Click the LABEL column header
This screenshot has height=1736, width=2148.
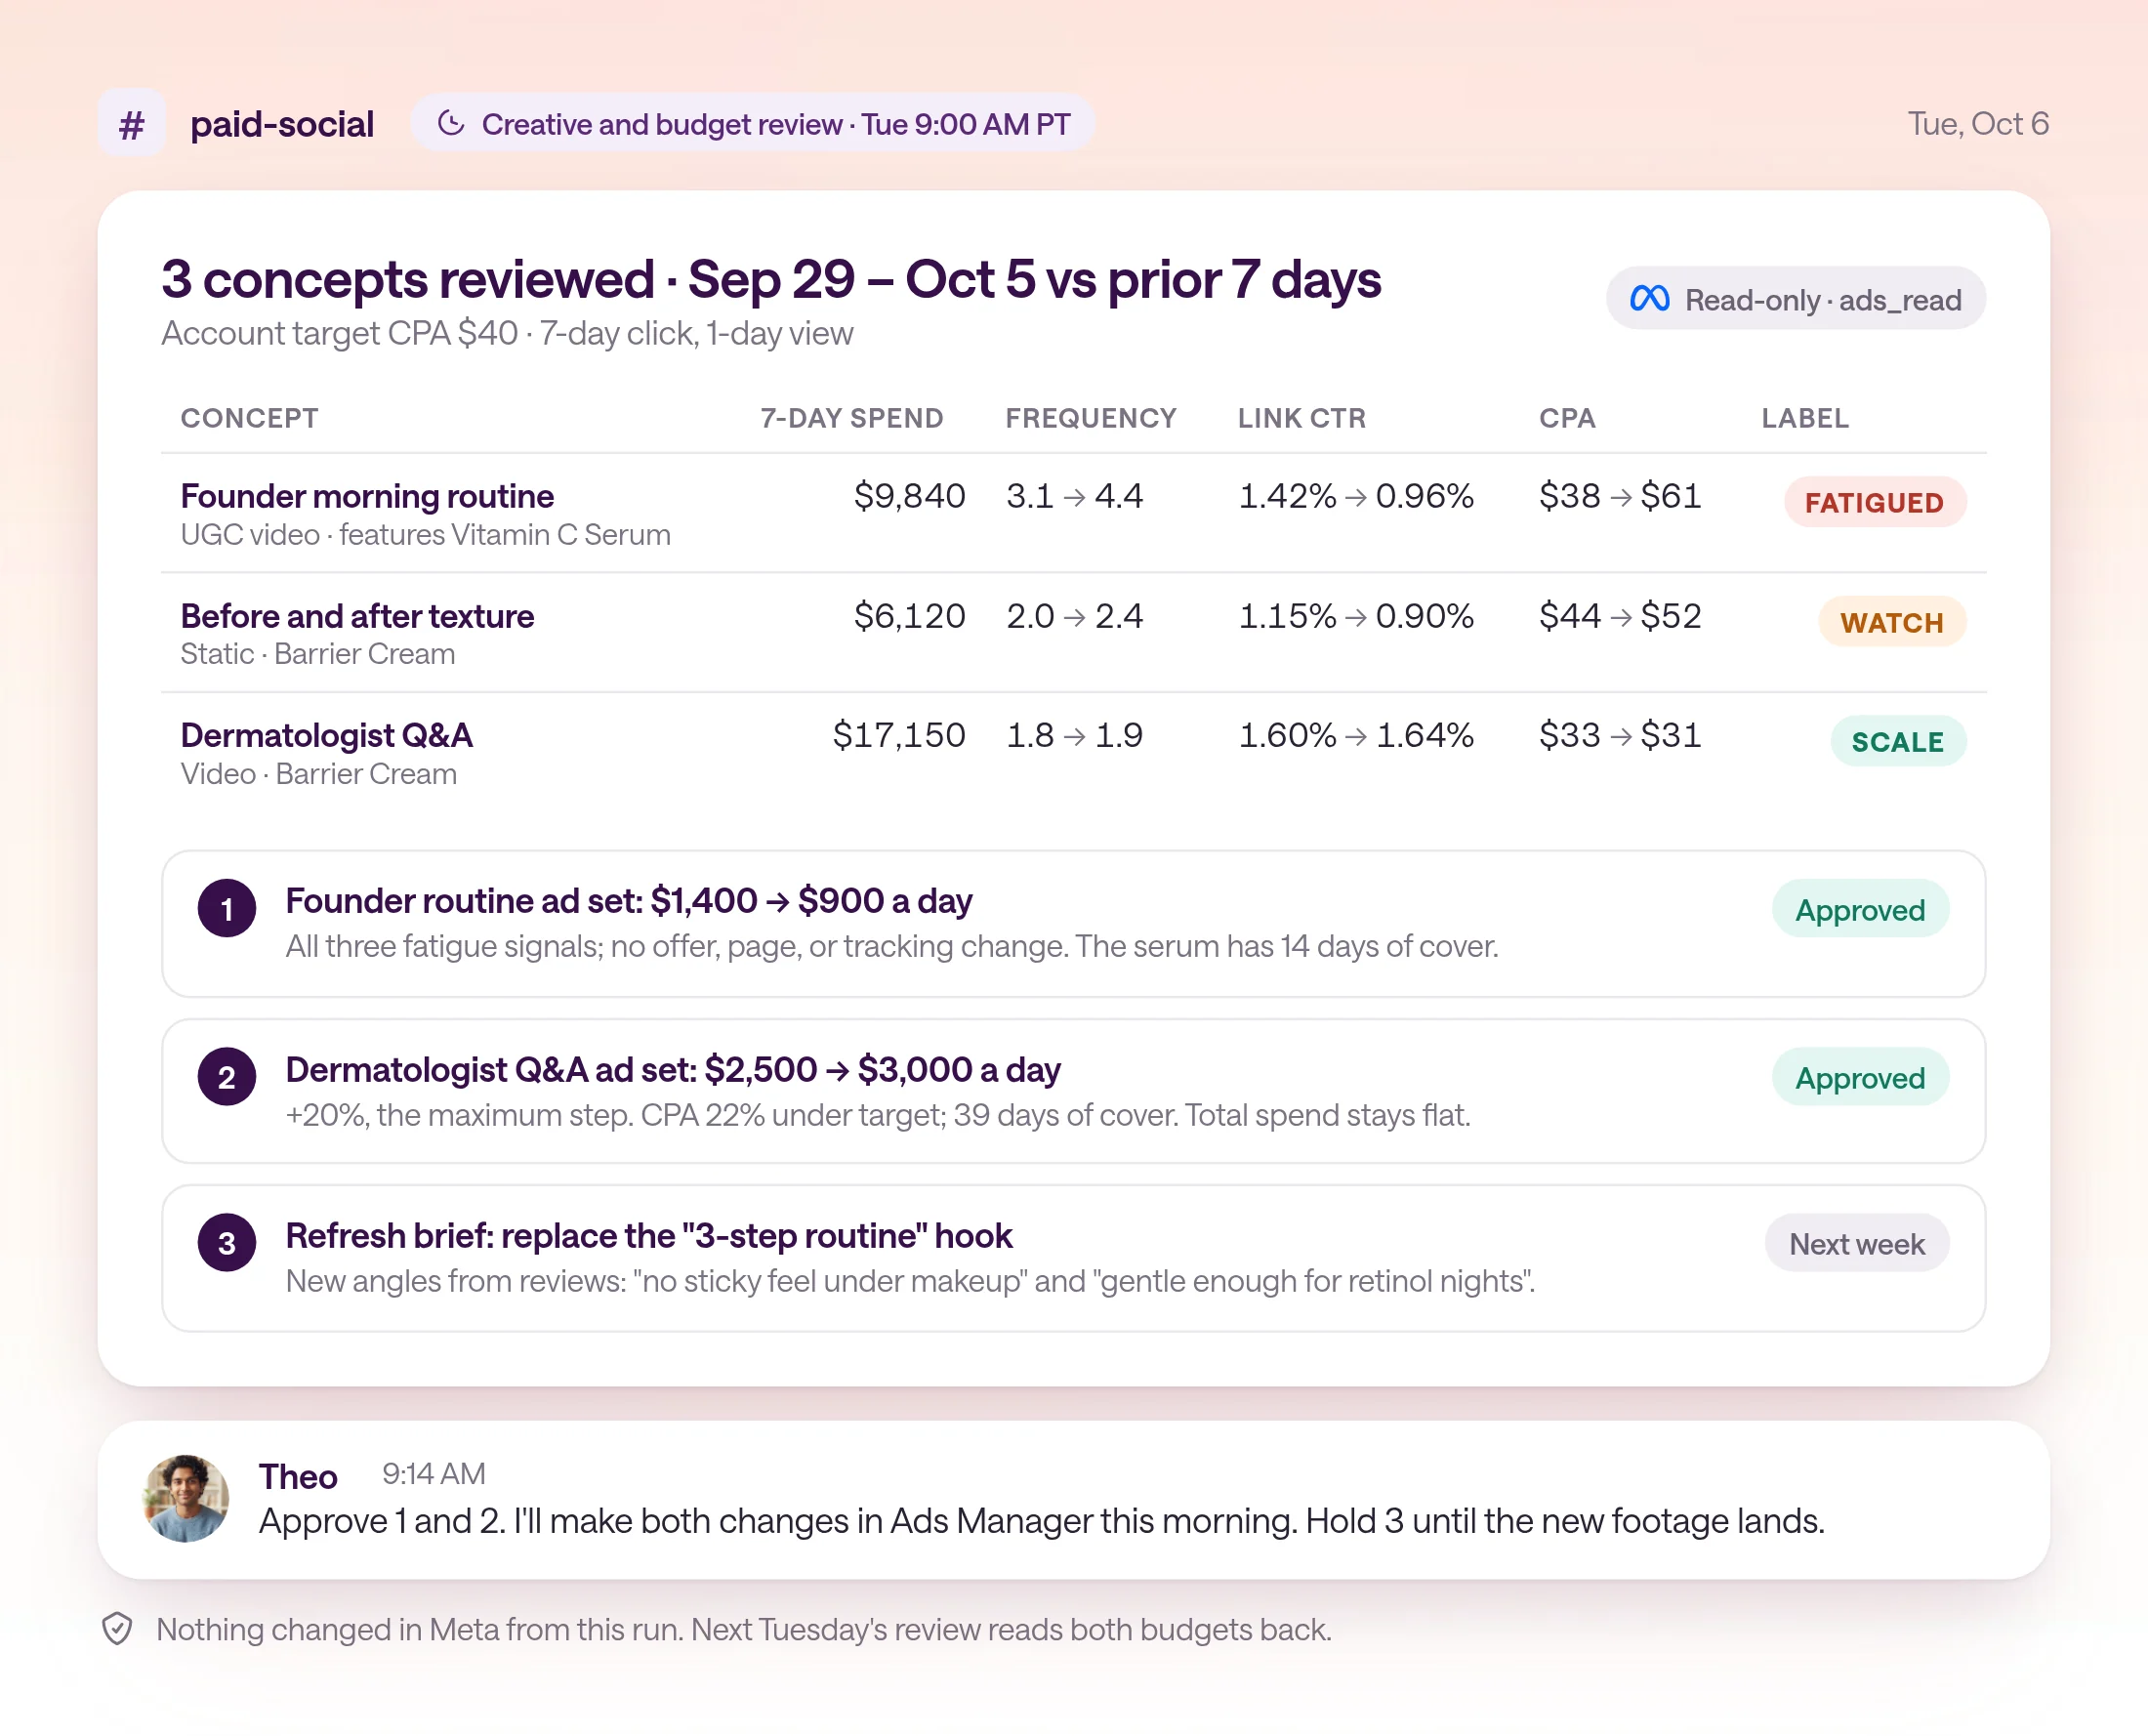[1804, 418]
